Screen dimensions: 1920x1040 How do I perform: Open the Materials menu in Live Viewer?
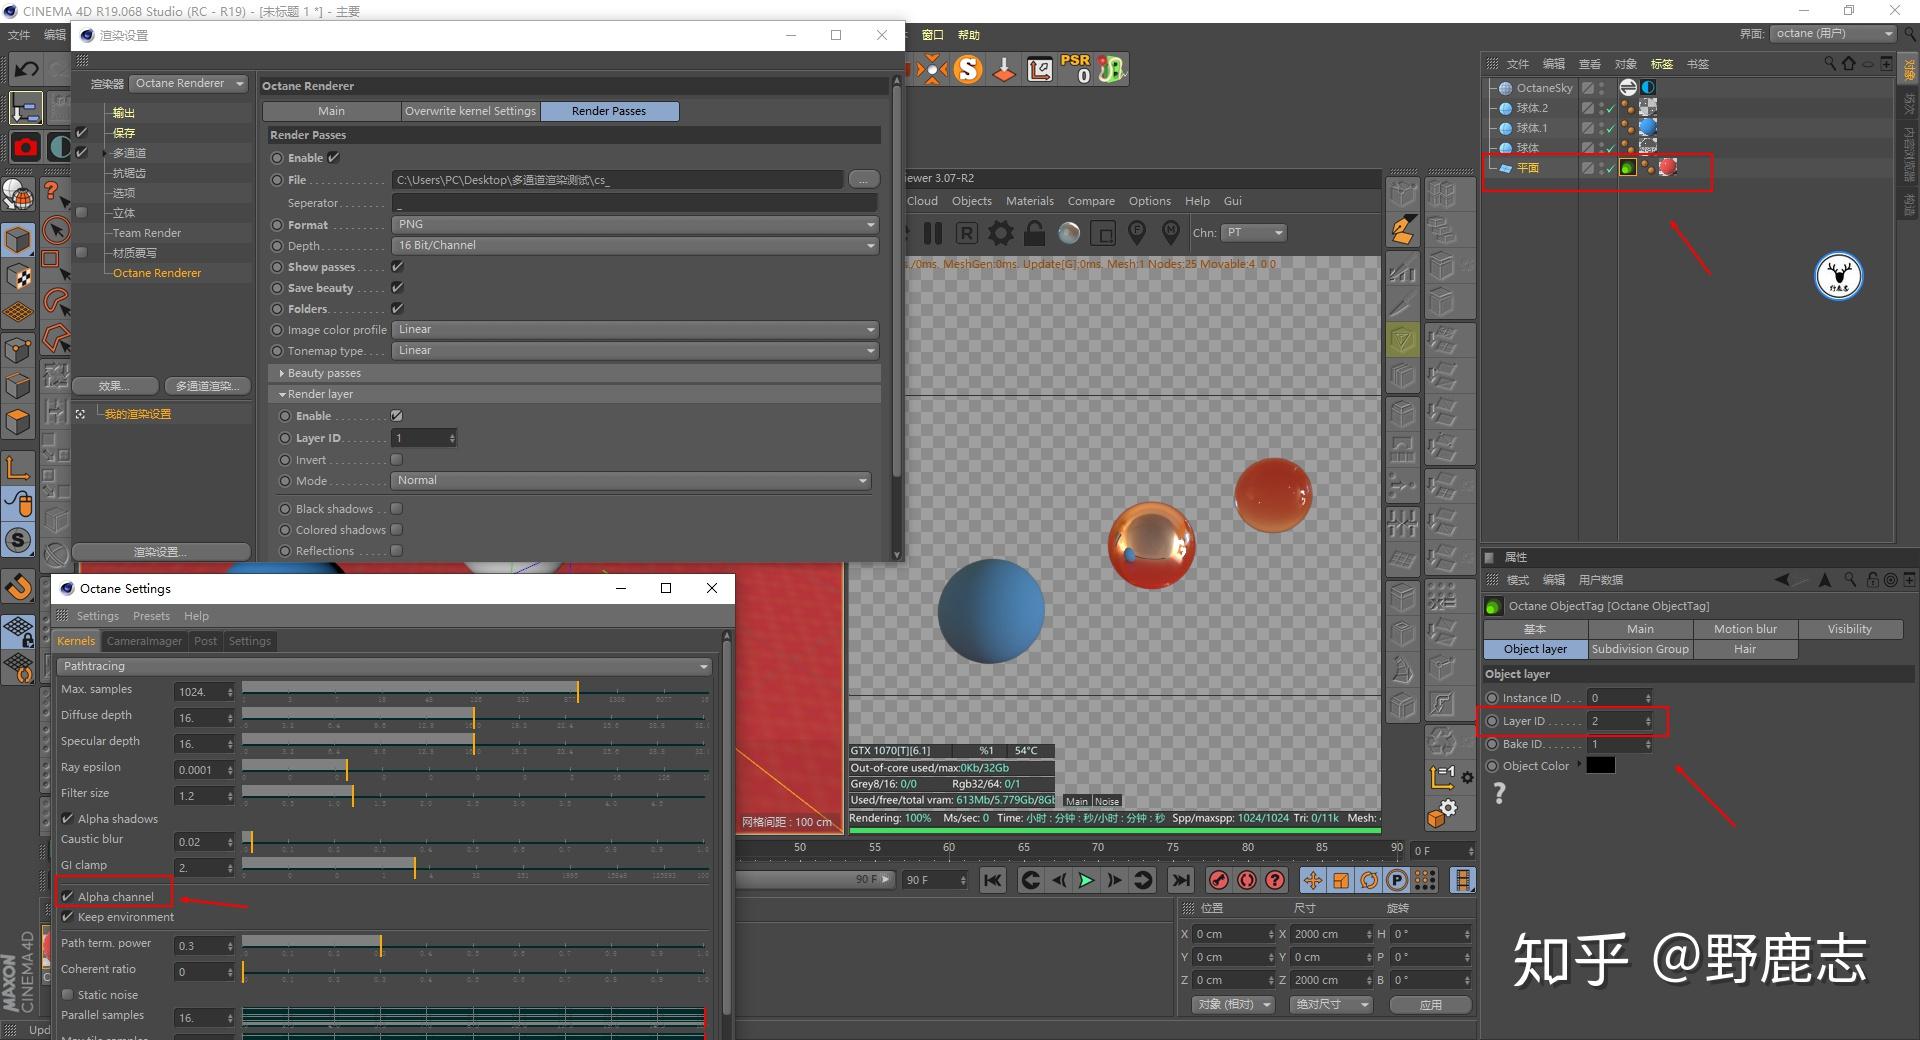(1029, 201)
